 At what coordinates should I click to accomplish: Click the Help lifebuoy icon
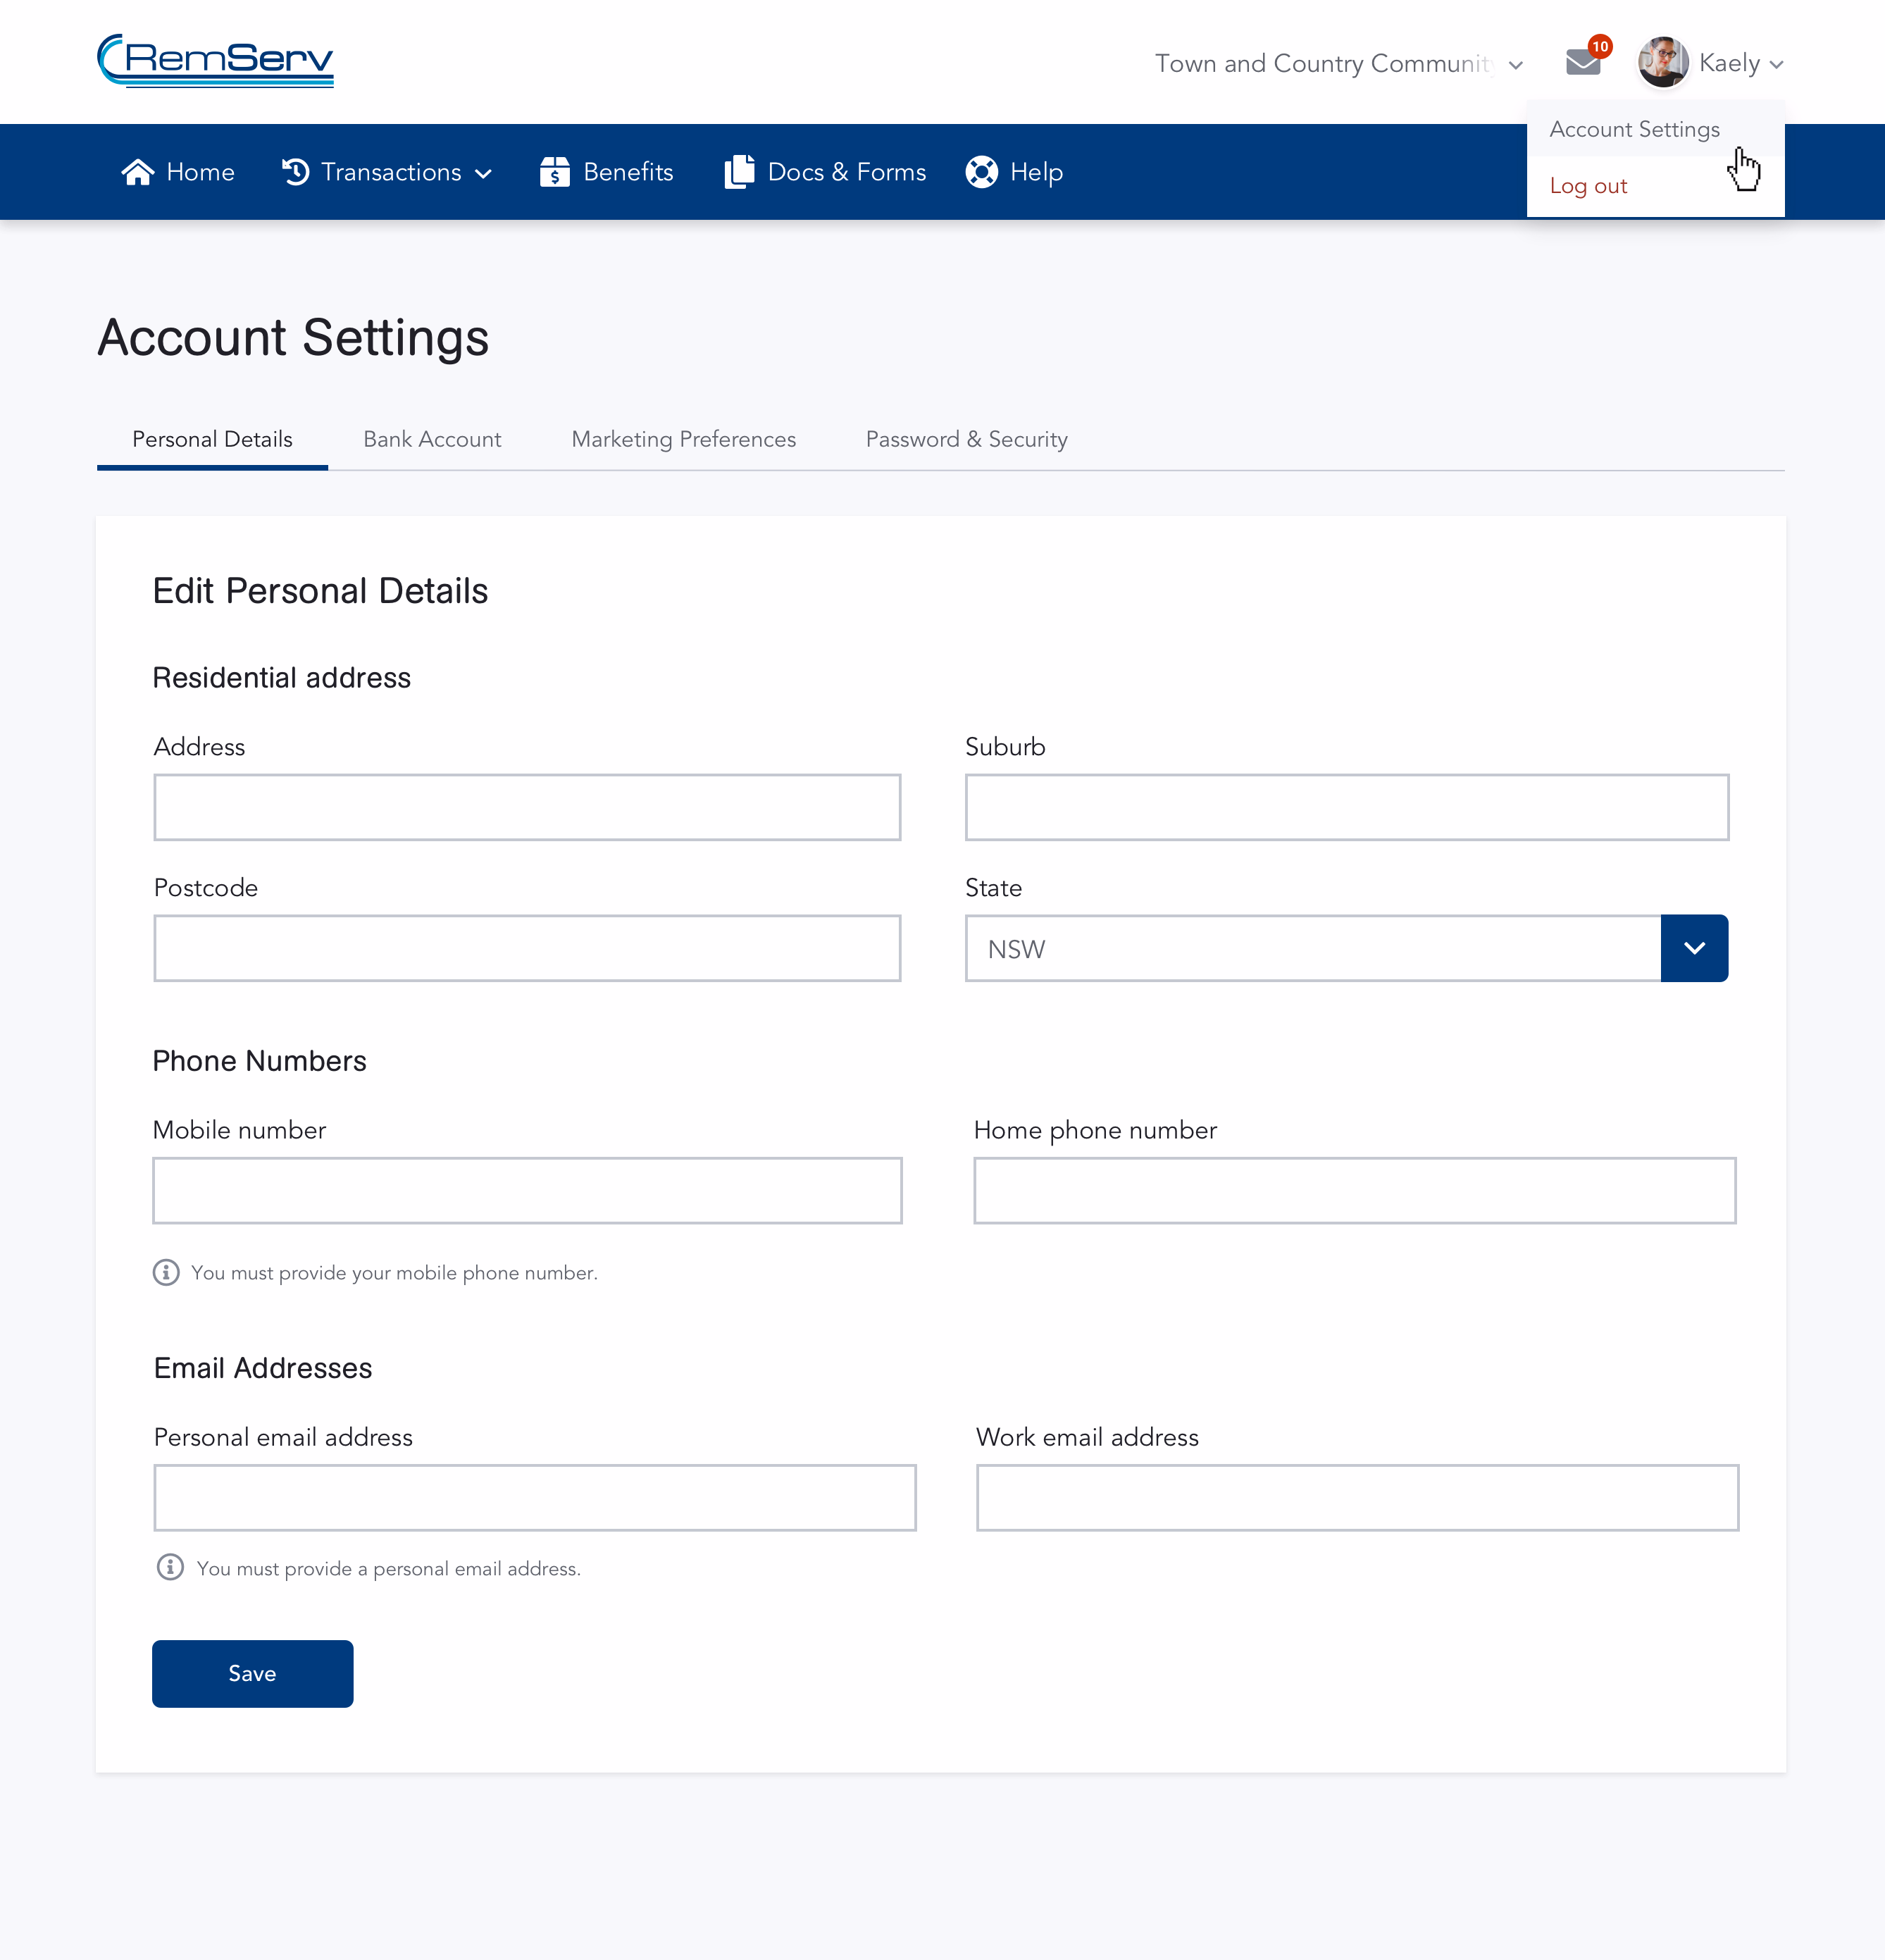[x=982, y=171]
